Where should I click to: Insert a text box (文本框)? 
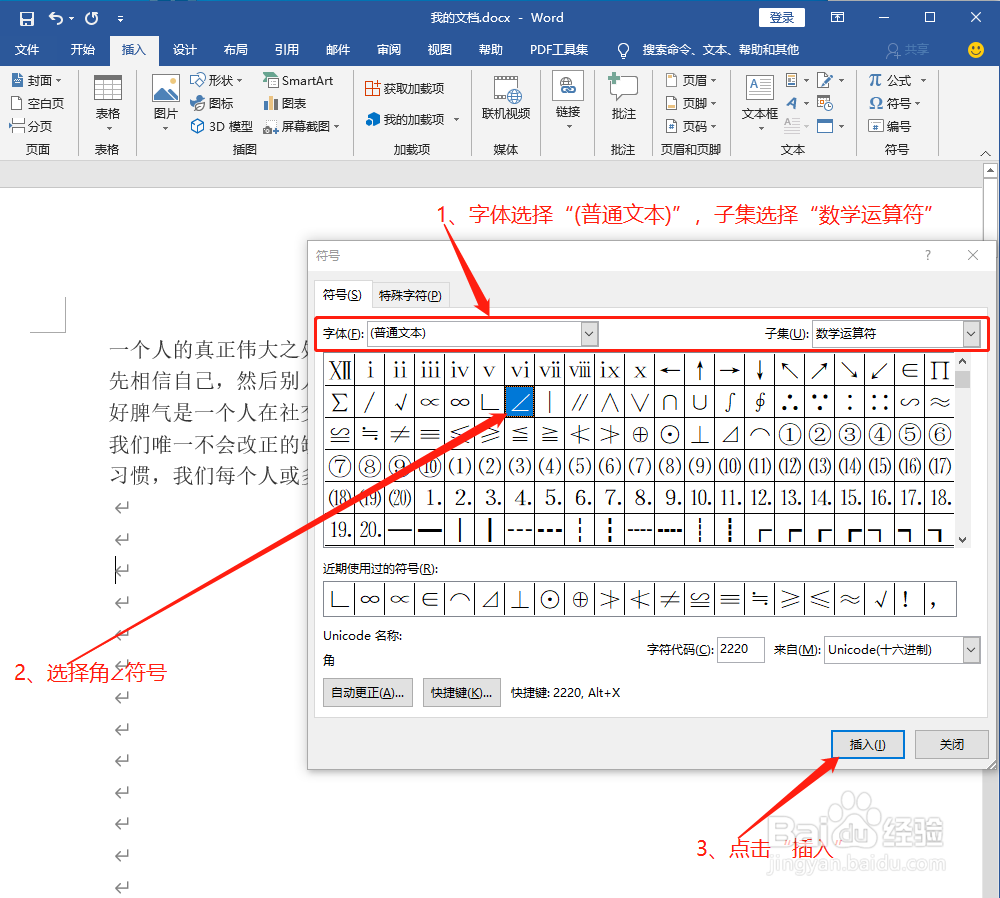pos(760,103)
